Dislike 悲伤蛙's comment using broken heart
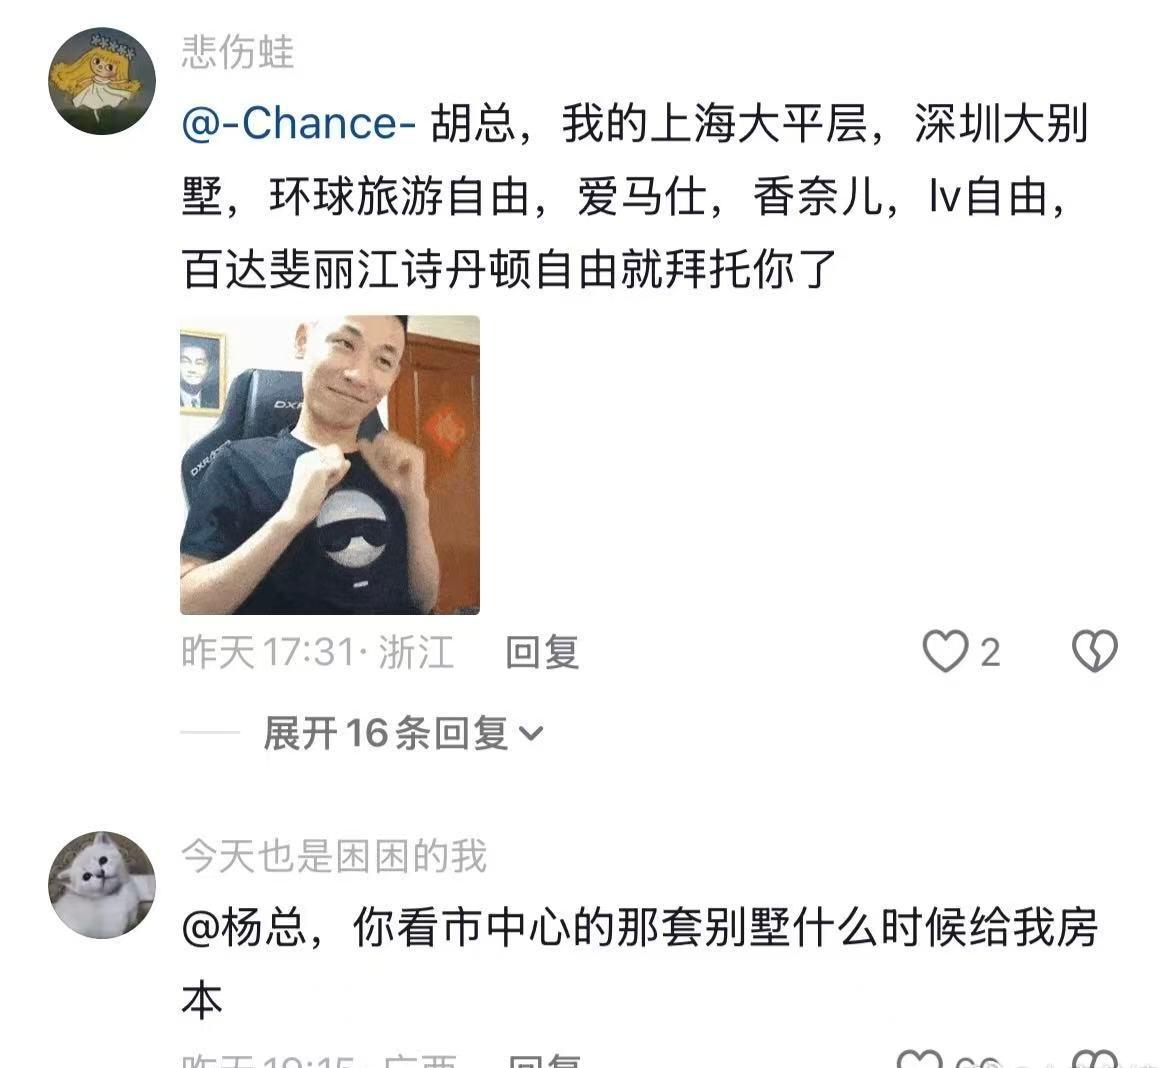The height and width of the screenshot is (1068, 1169). (x=1094, y=651)
